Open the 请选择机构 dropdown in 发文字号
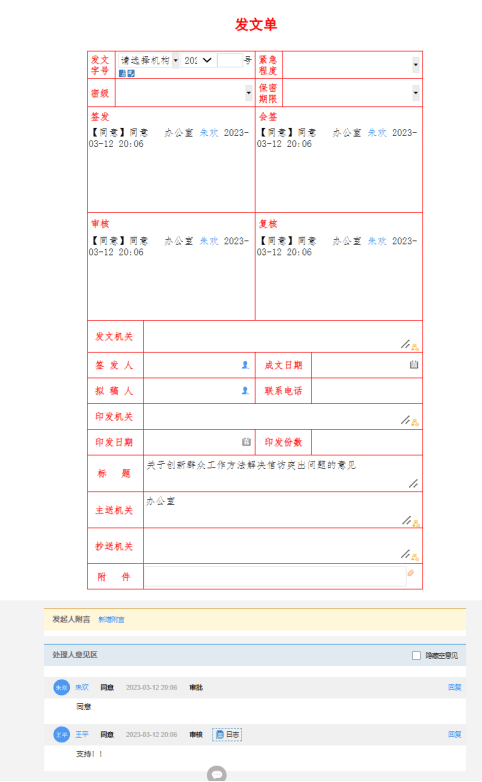 coord(149,60)
